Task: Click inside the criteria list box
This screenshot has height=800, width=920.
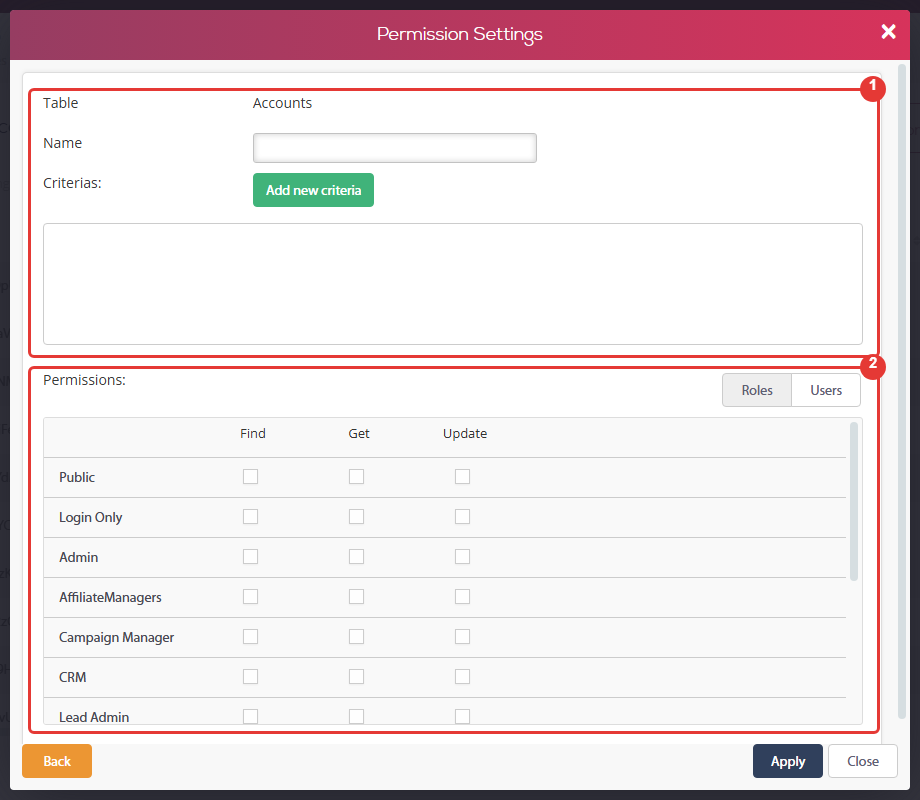Action: coord(452,284)
